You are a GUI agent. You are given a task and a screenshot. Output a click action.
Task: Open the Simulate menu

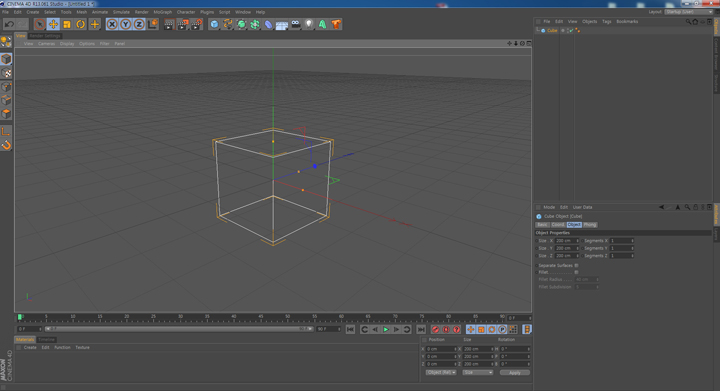coord(121,12)
